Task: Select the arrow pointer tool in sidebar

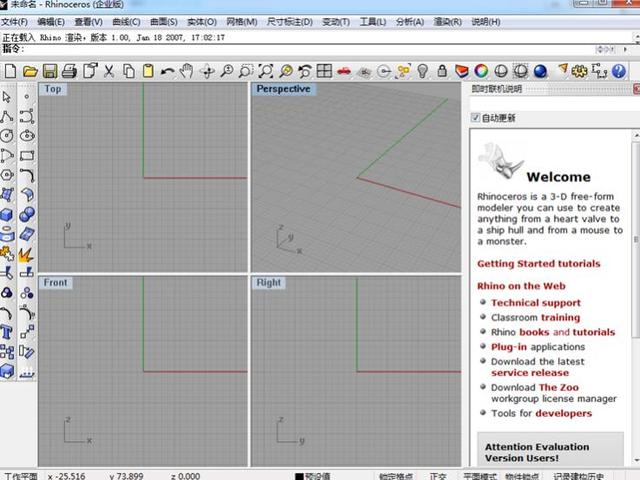Action: [x=7, y=97]
